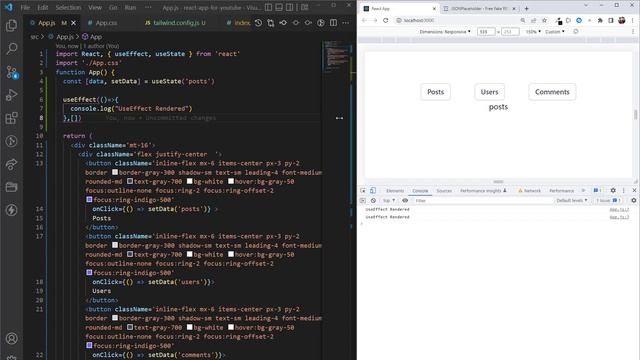Click the folder icon in VS Code activity bar
This screenshot has width=640, height=360.
click(11, 187)
